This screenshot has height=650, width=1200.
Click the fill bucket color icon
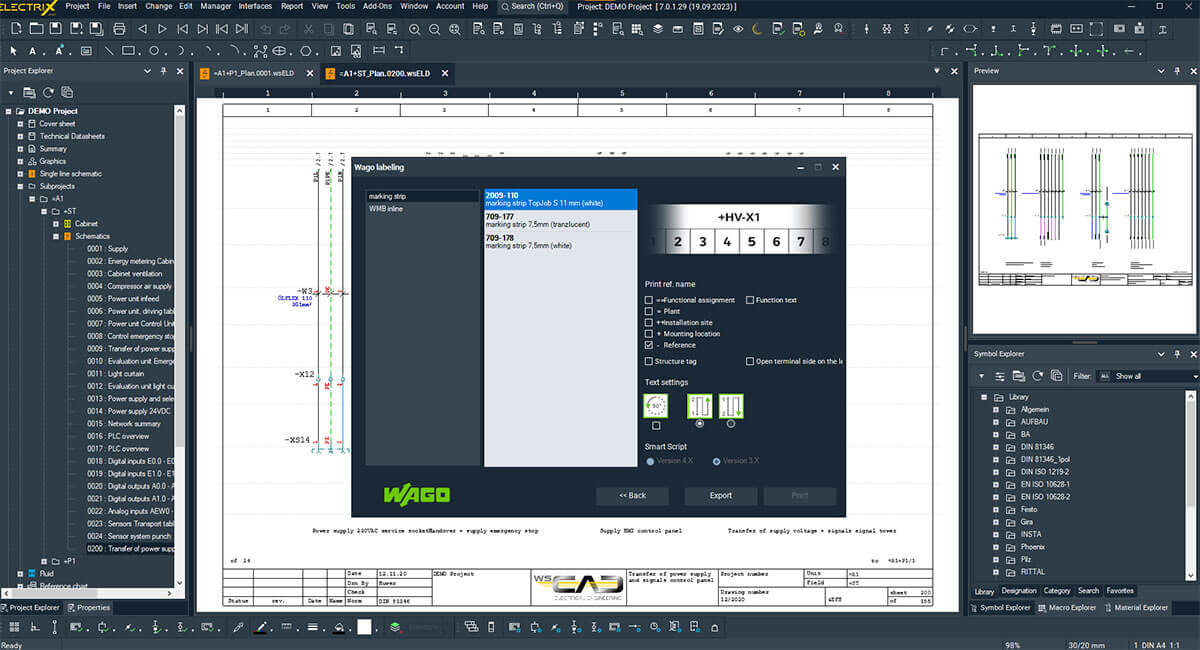tap(339, 627)
